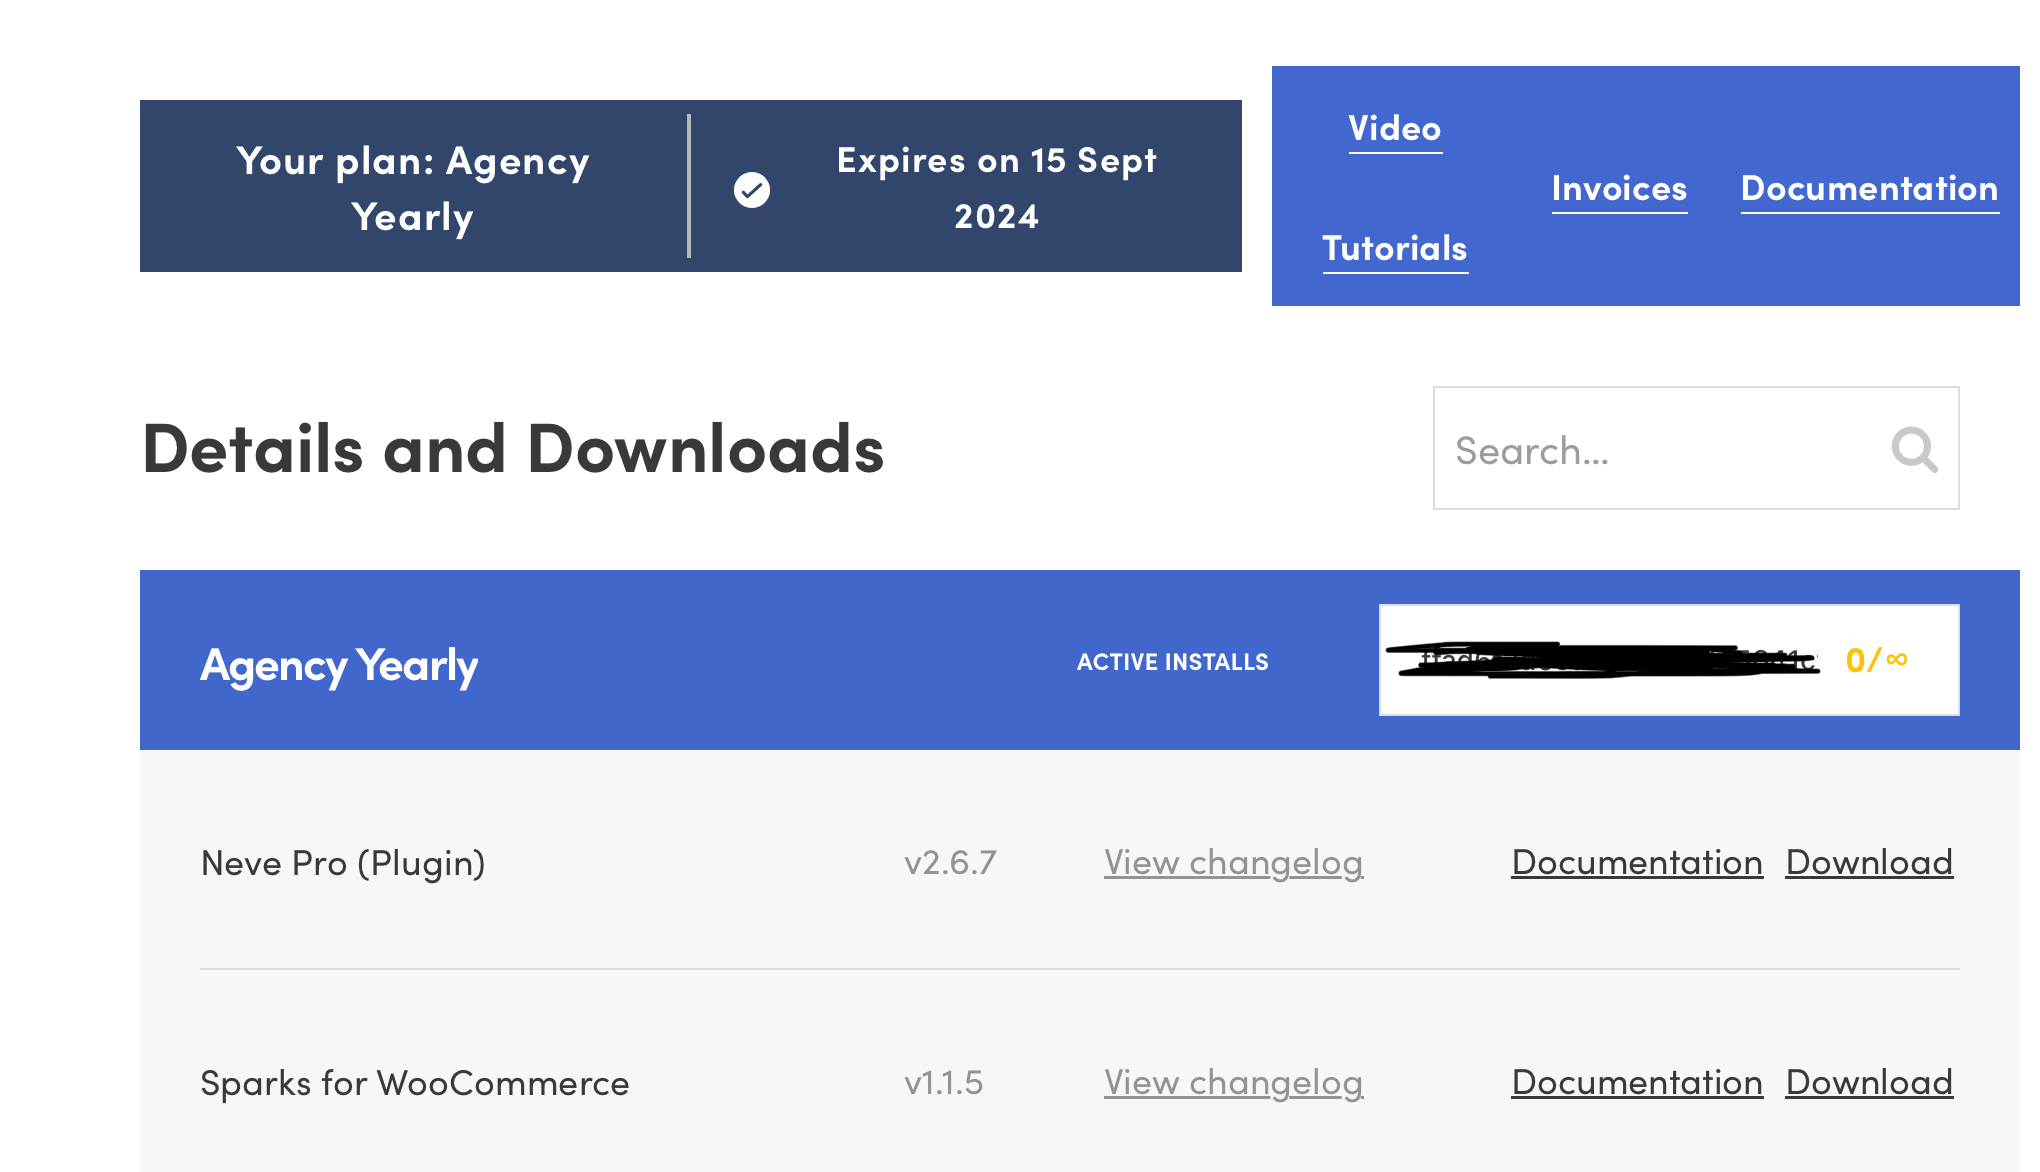Click the Agency Yearly section heading
This screenshot has width=2040, height=1172.
click(339, 665)
